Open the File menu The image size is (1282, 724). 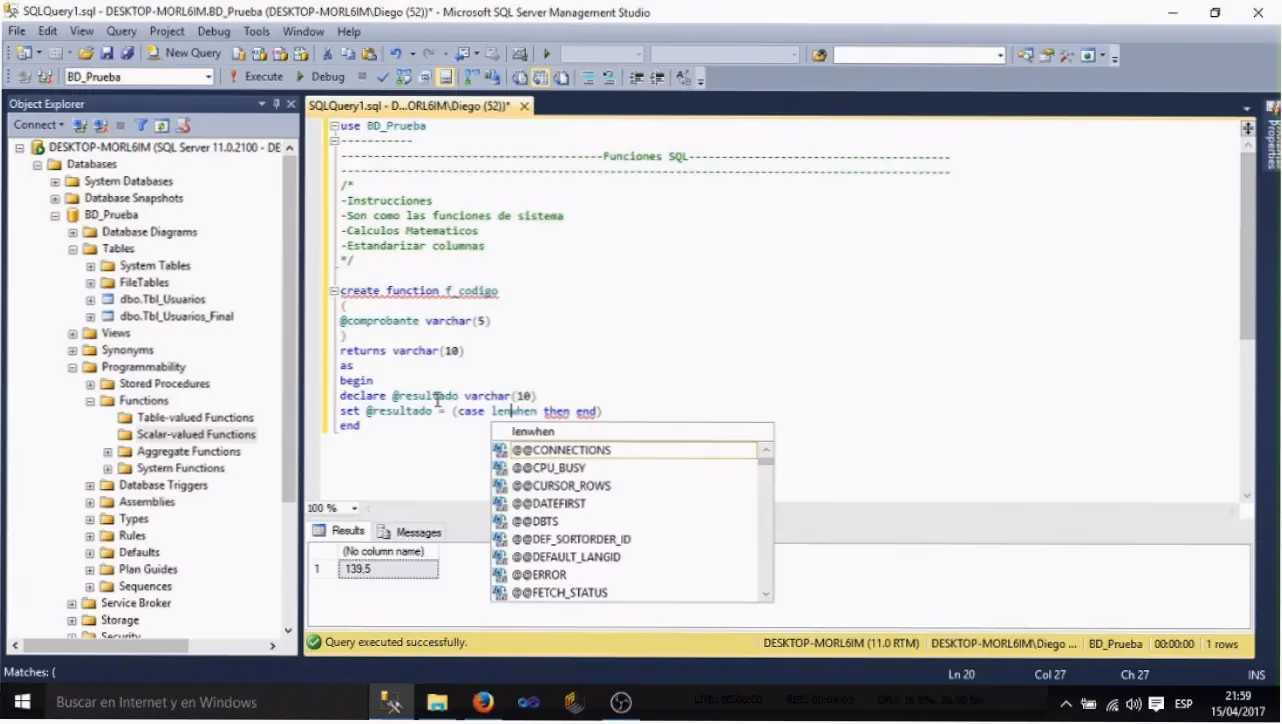pos(17,31)
